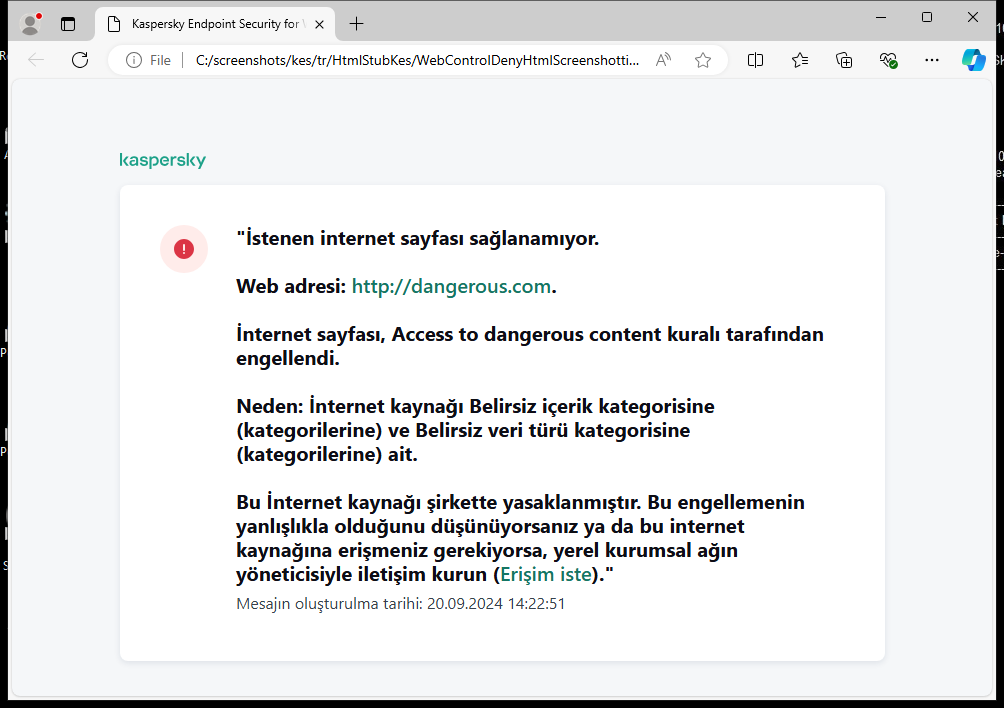This screenshot has width=1004, height=708.
Task: Select the Kaspersky Endpoint Security tab
Action: click(x=215, y=24)
